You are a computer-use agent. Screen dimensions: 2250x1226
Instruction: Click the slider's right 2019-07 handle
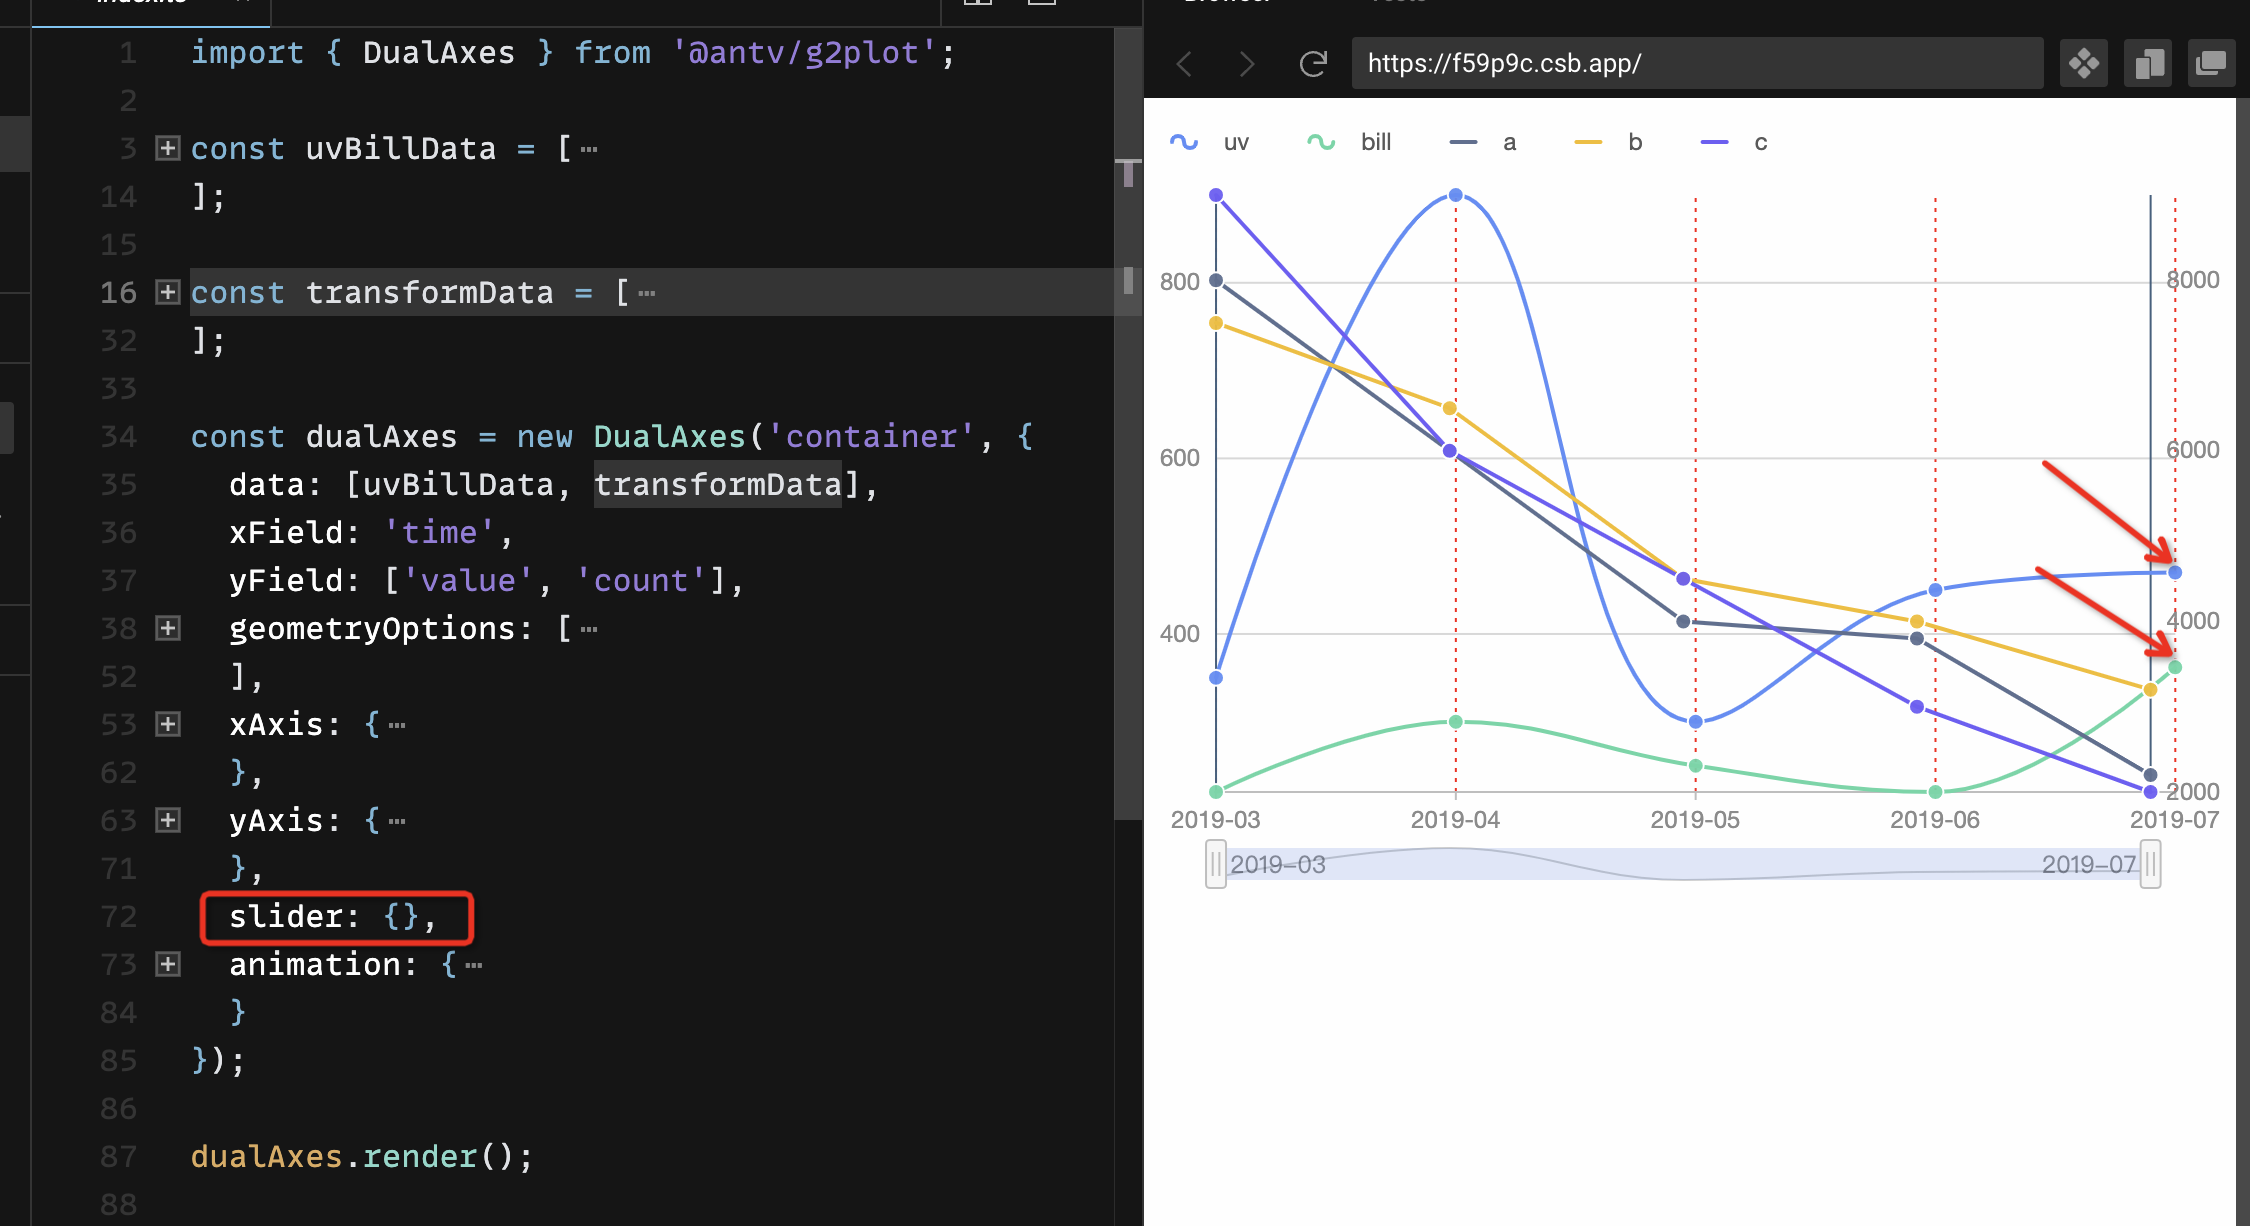point(2150,864)
